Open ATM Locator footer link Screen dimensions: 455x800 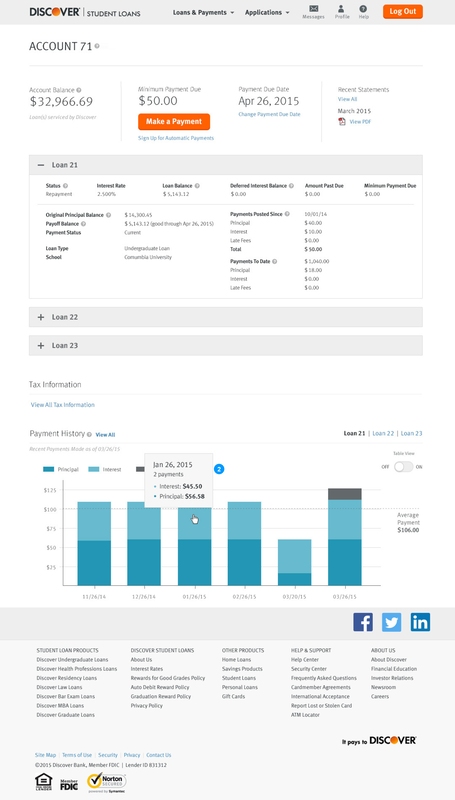coord(306,715)
